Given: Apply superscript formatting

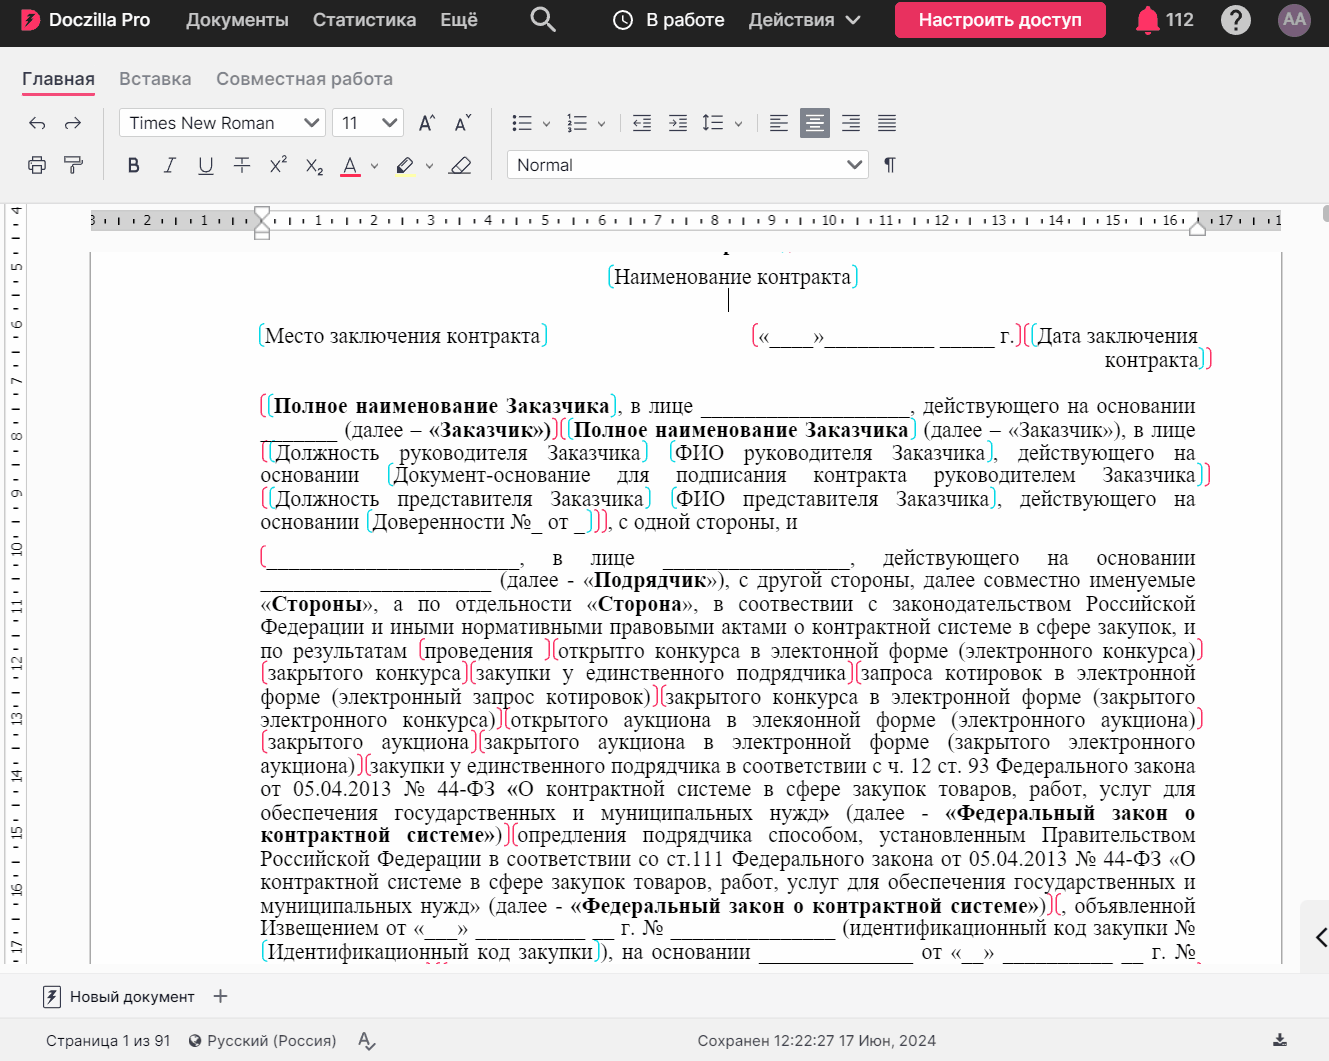Looking at the screenshot, I should coord(278,165).
